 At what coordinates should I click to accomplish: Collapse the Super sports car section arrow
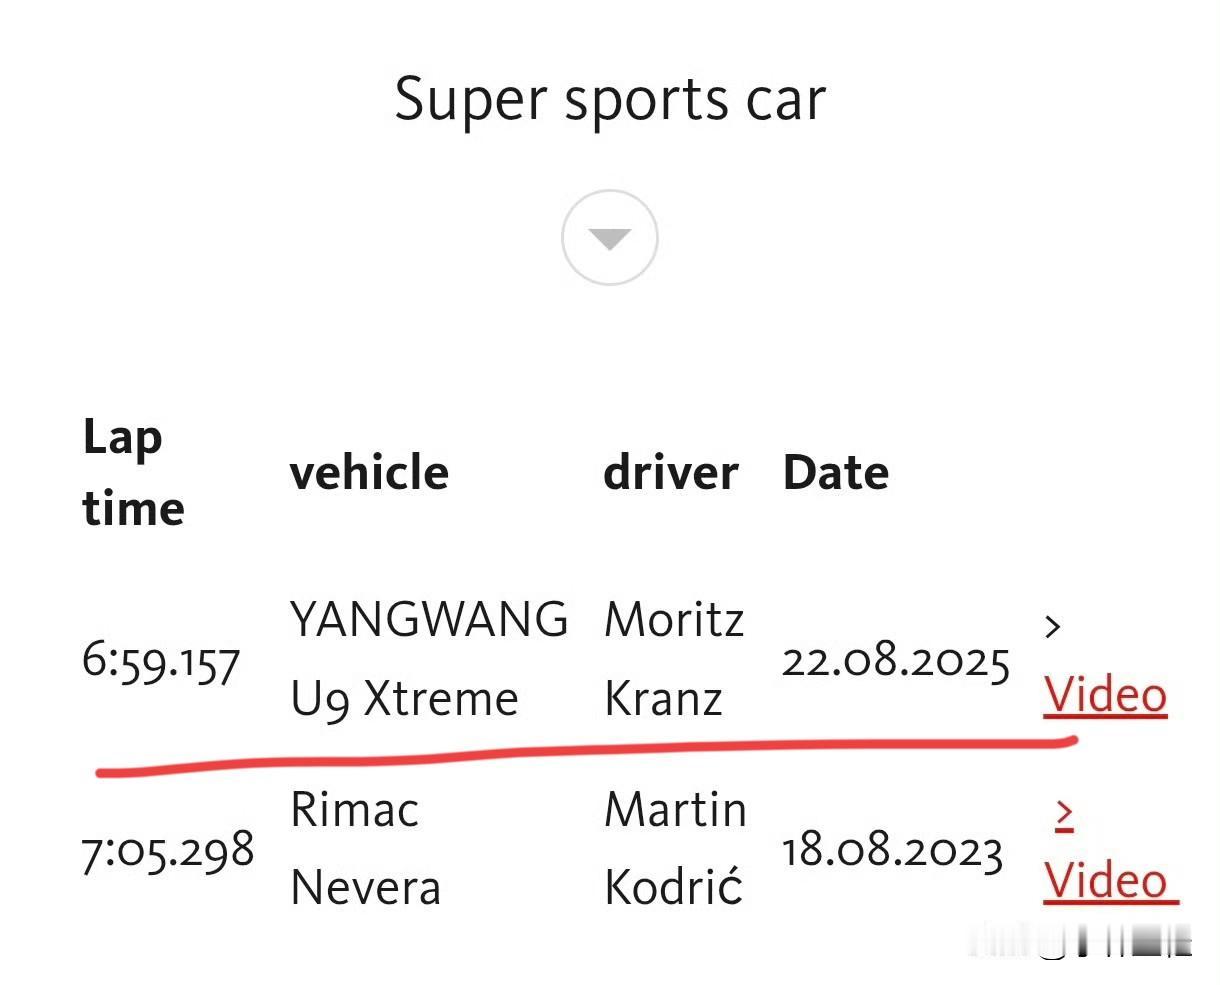point(609,238)
